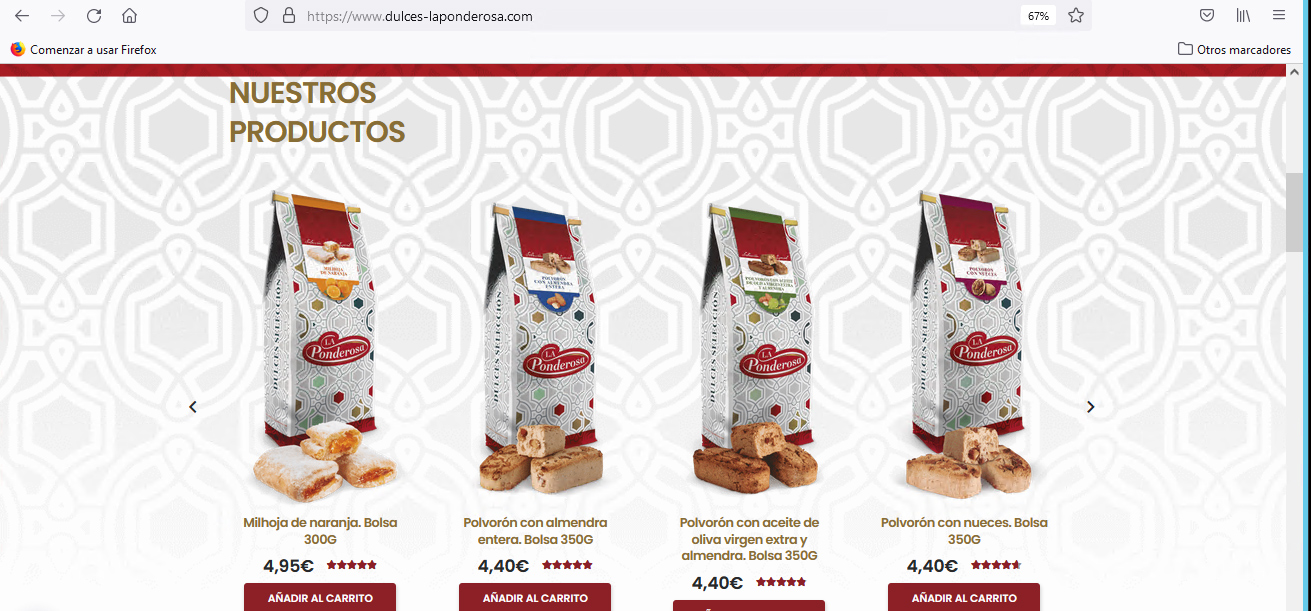Open the Firefox home page icon
Screen dimensions: 1311x611
tap(129, 16)
